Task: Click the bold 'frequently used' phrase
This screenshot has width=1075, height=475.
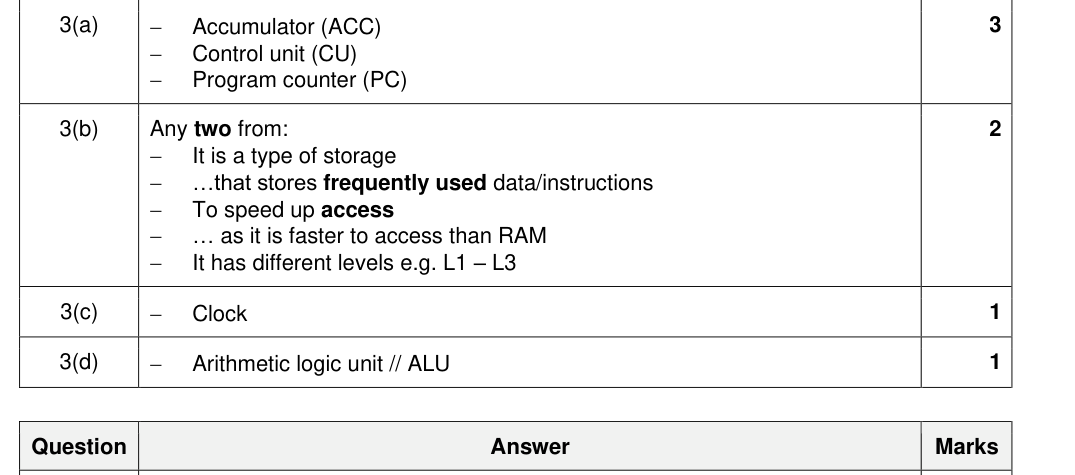Action: point(404,183)
